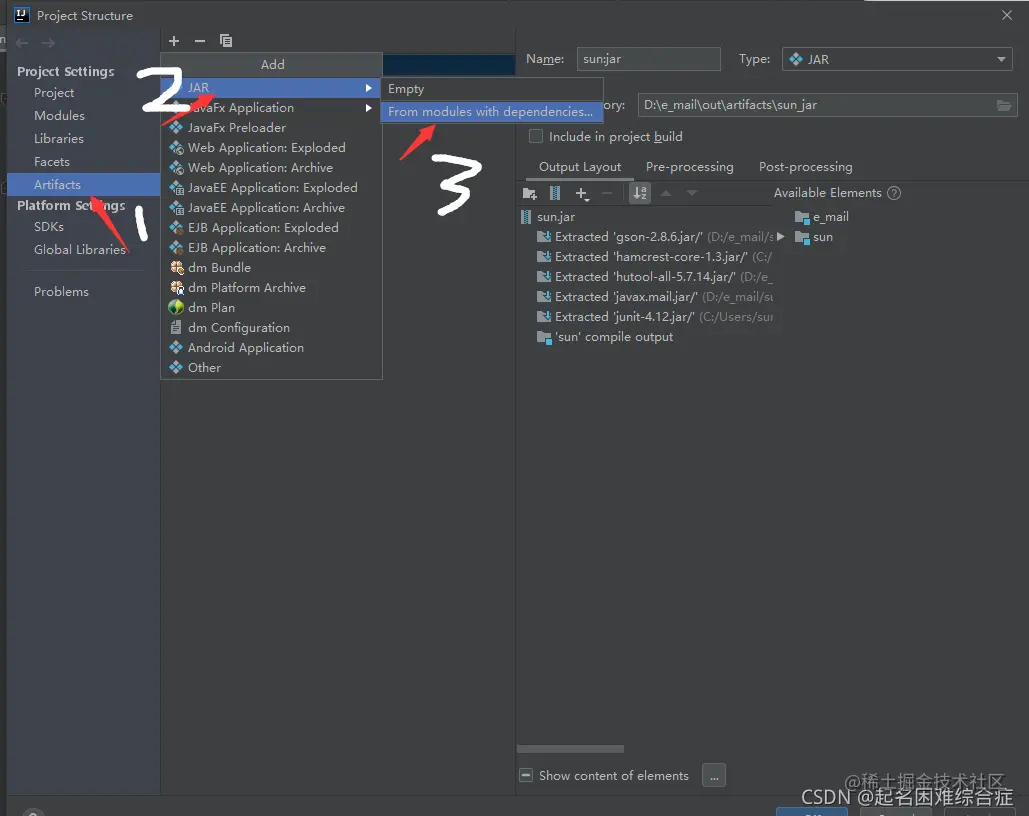Screen dimensions: 1029x816
Task: Select EJB Application: Archive entry
Action: (271, 247)
